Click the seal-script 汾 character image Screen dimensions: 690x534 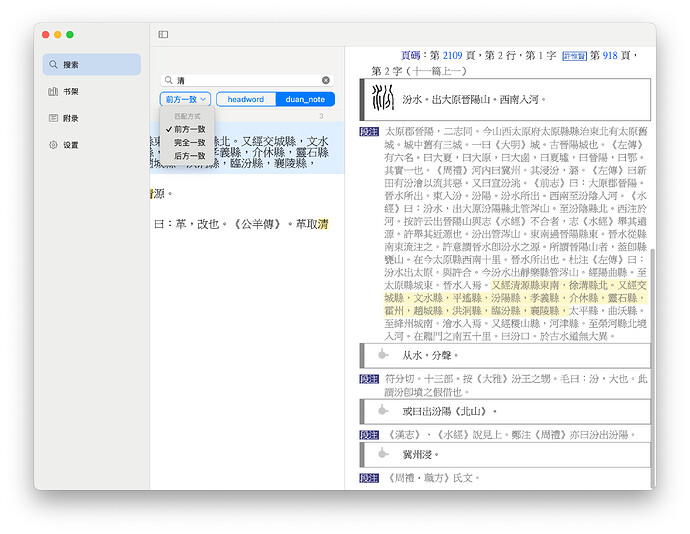coord(382,98)
